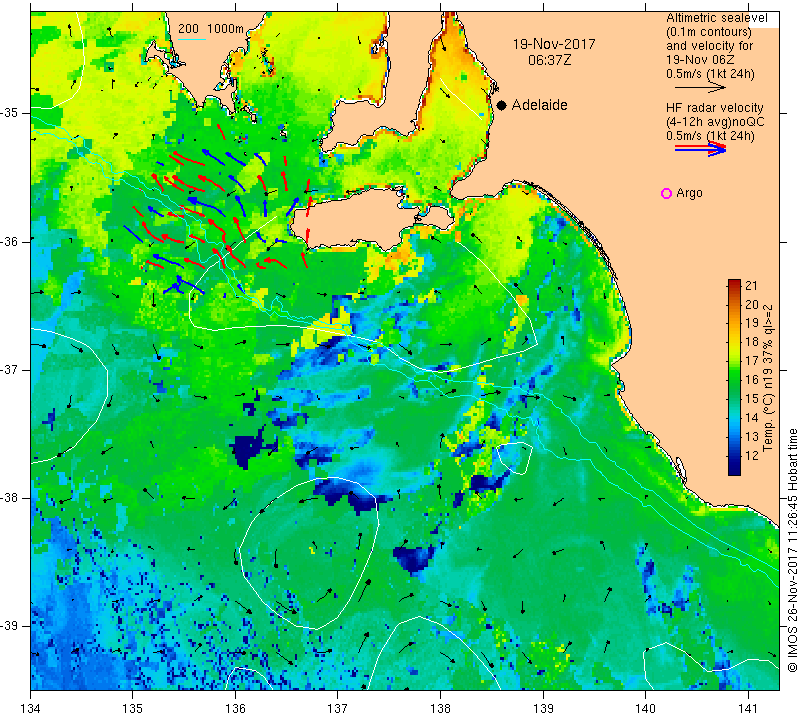
Task: Click the black altimetric velocity legend arrow
Action: 701,88
